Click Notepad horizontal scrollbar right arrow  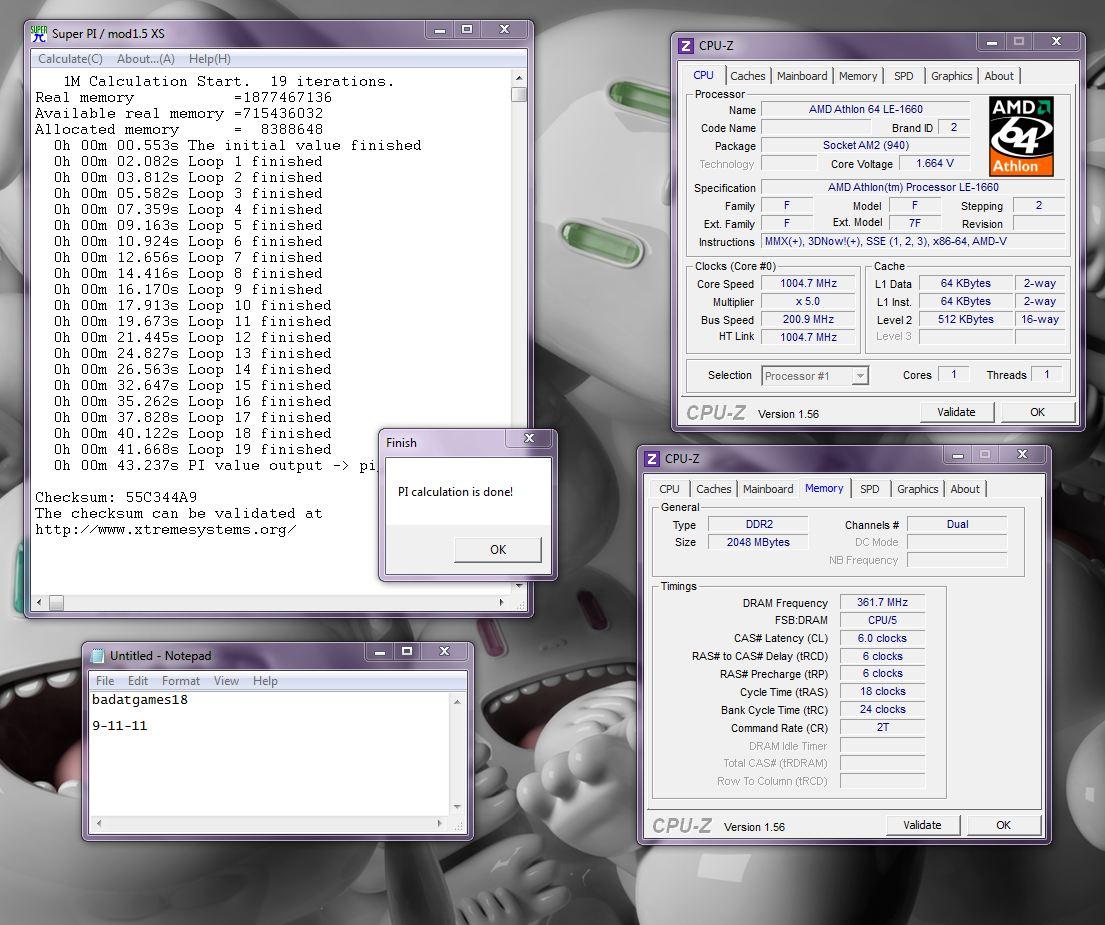click(440, 823)
